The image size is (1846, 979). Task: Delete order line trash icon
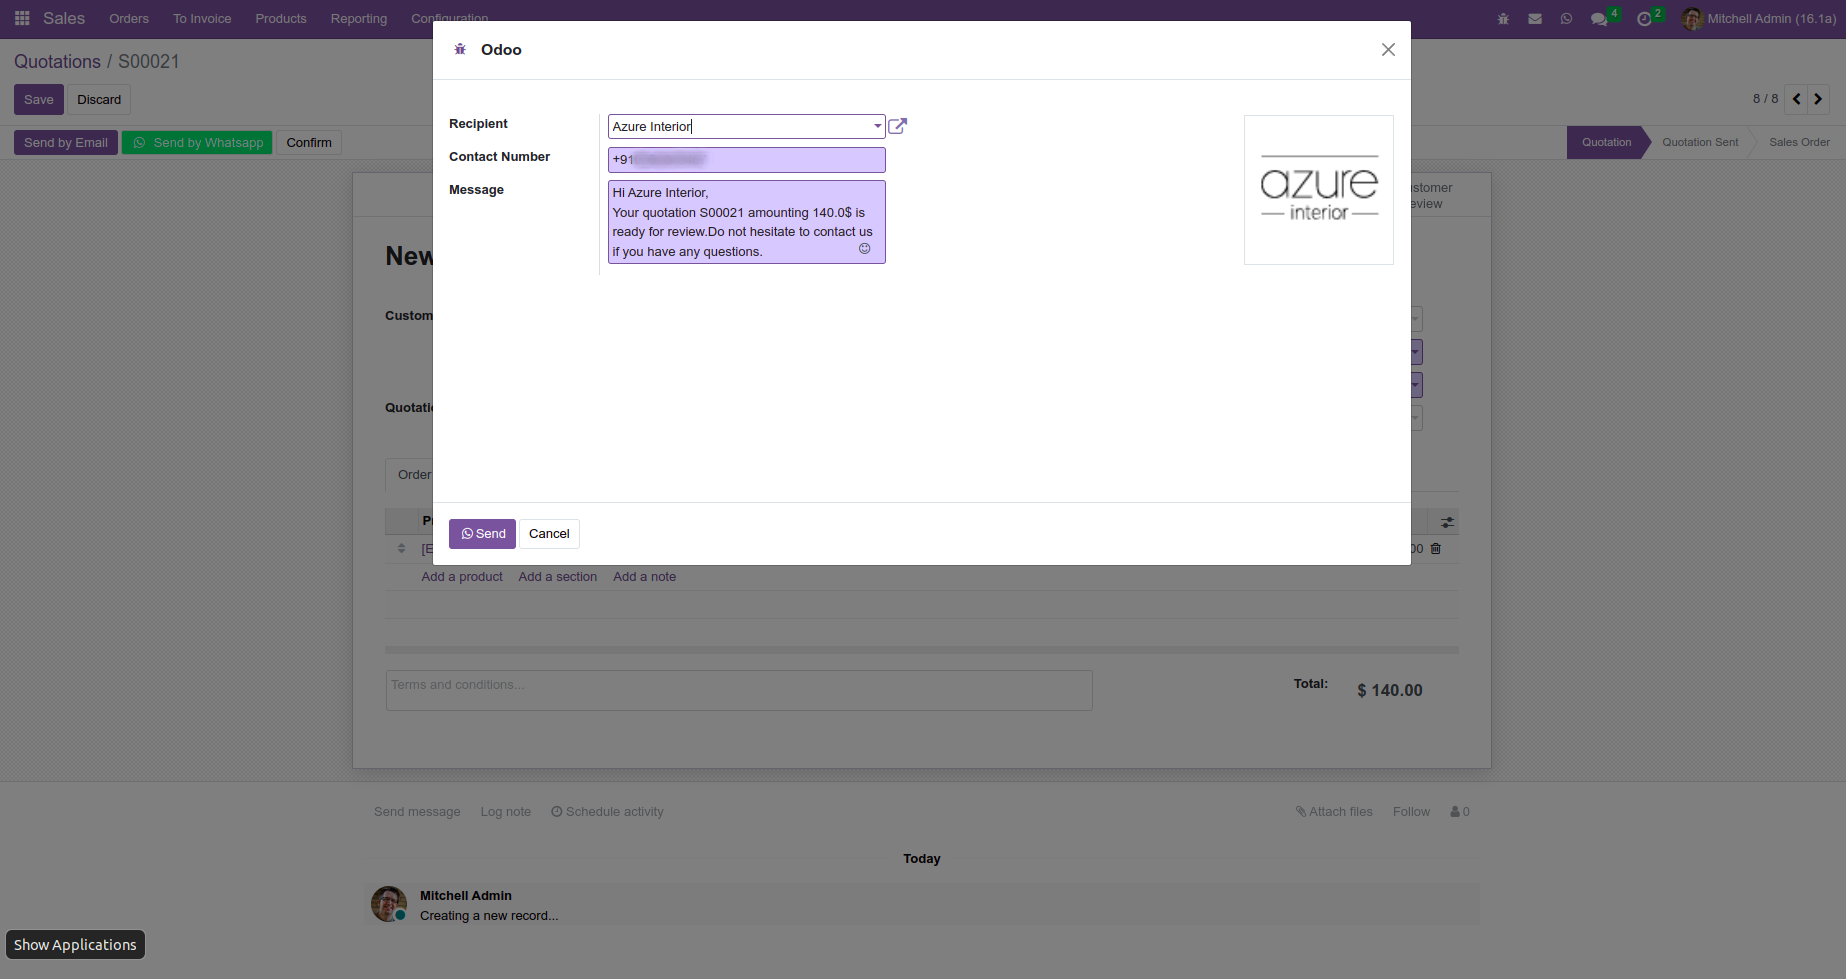1436,549
